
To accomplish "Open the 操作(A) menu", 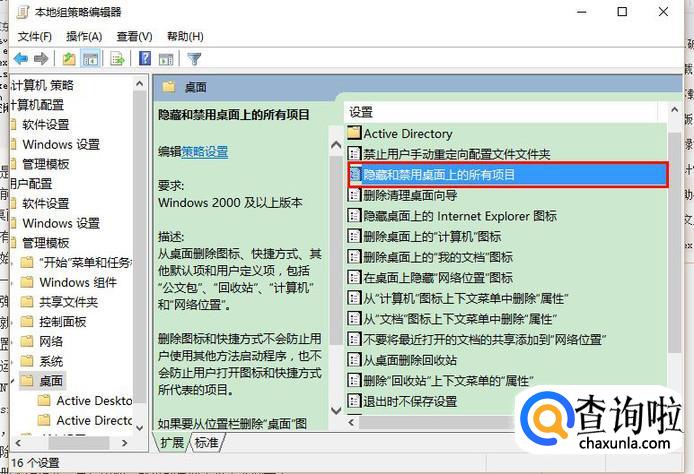I will pos(84,36).
